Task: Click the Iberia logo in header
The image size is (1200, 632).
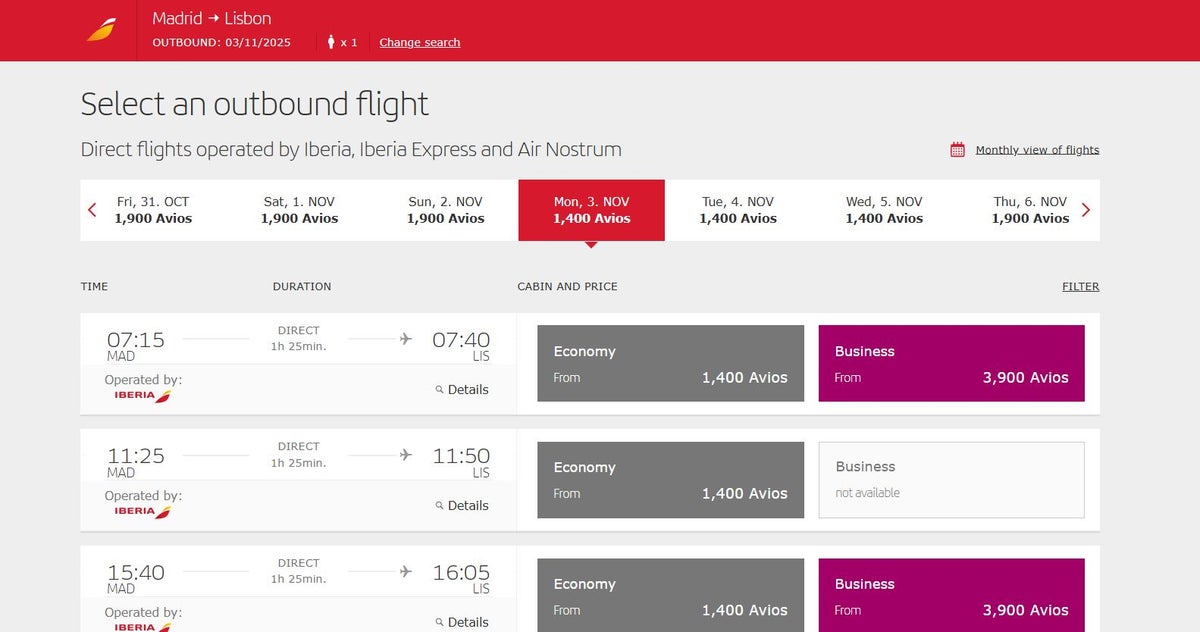Action: [x=101, y=30]
